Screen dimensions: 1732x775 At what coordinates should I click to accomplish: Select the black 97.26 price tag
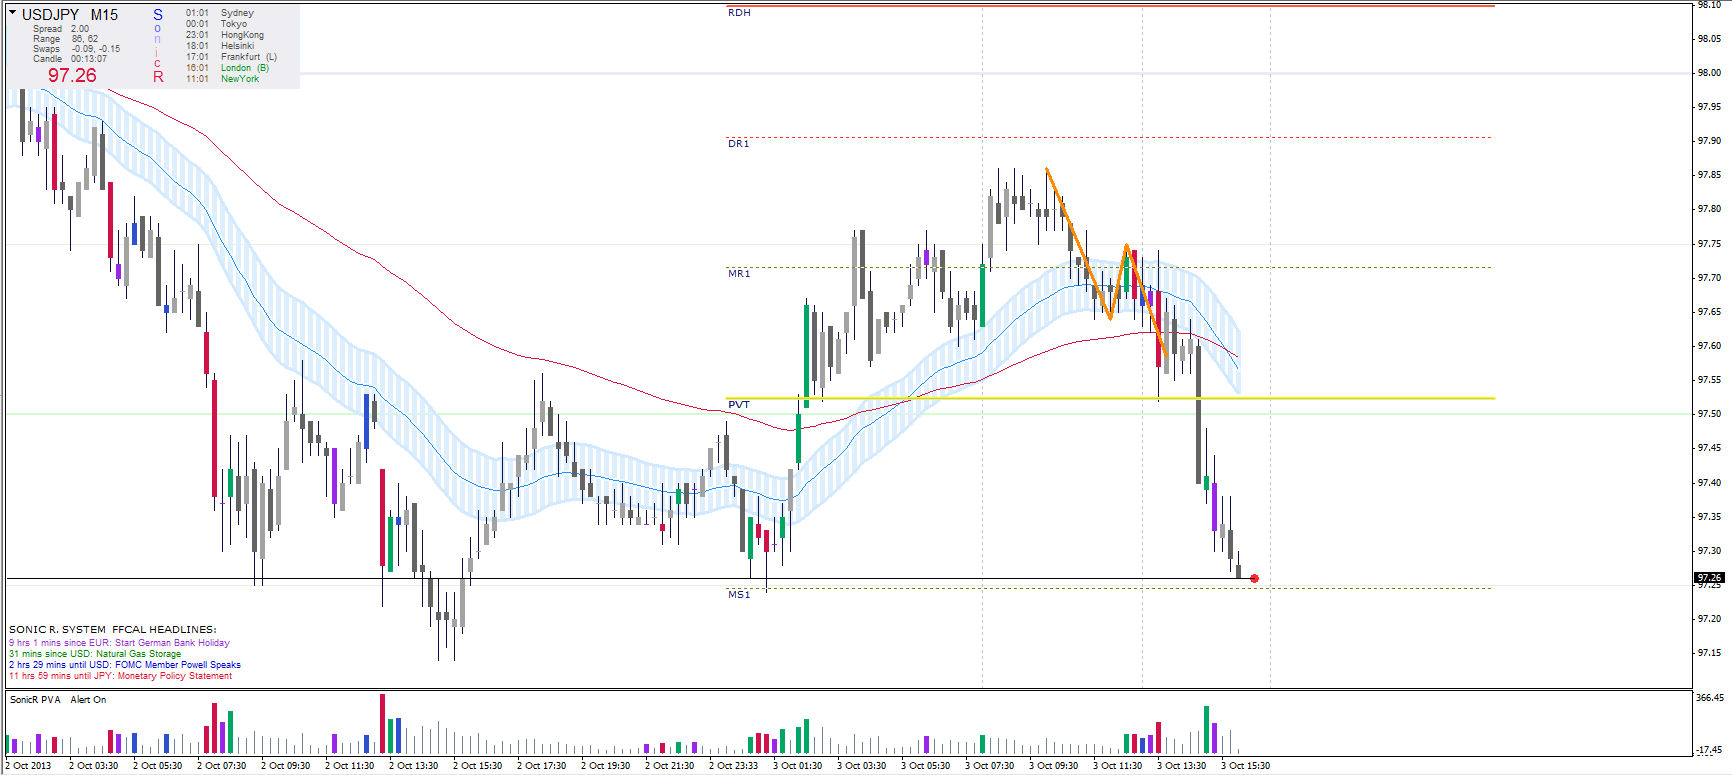coord(1709,577)
